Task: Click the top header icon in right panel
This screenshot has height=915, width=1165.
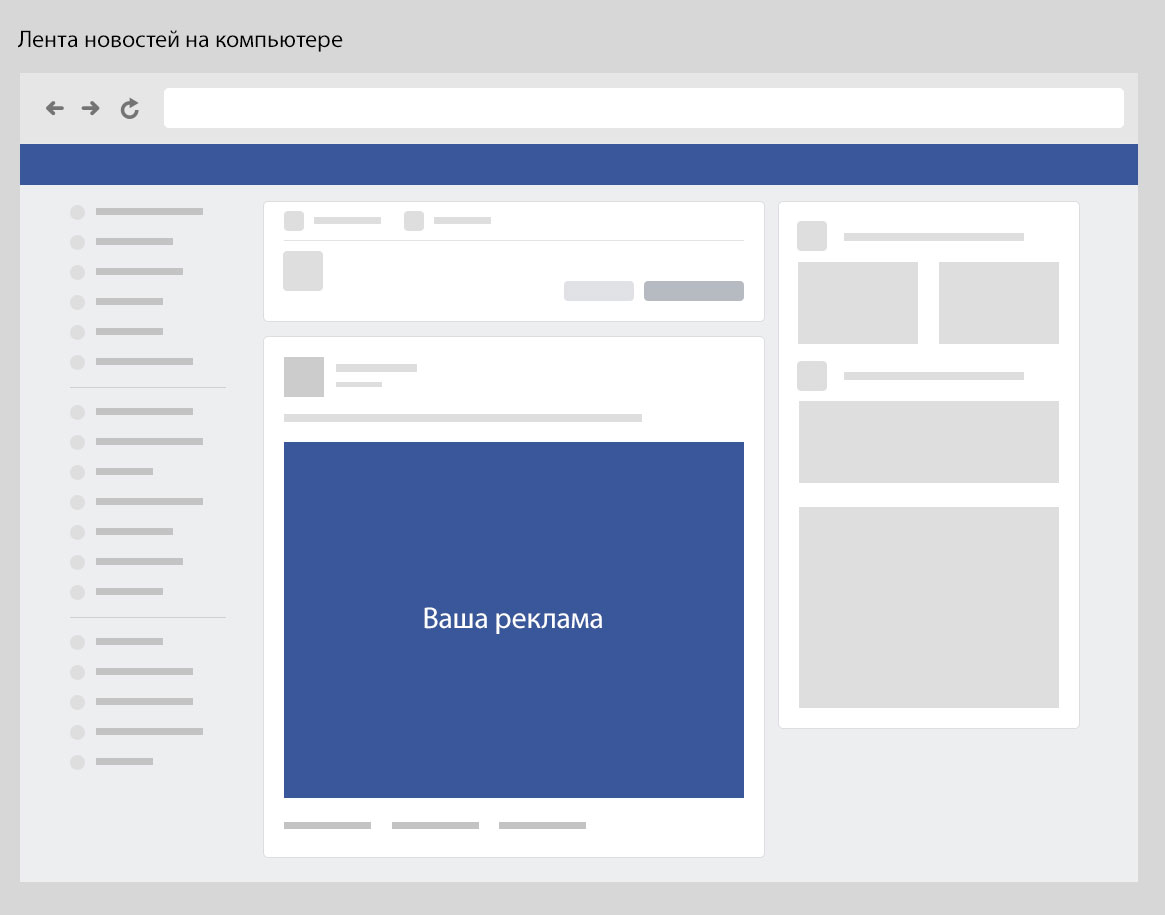Action: click(812, 237)
